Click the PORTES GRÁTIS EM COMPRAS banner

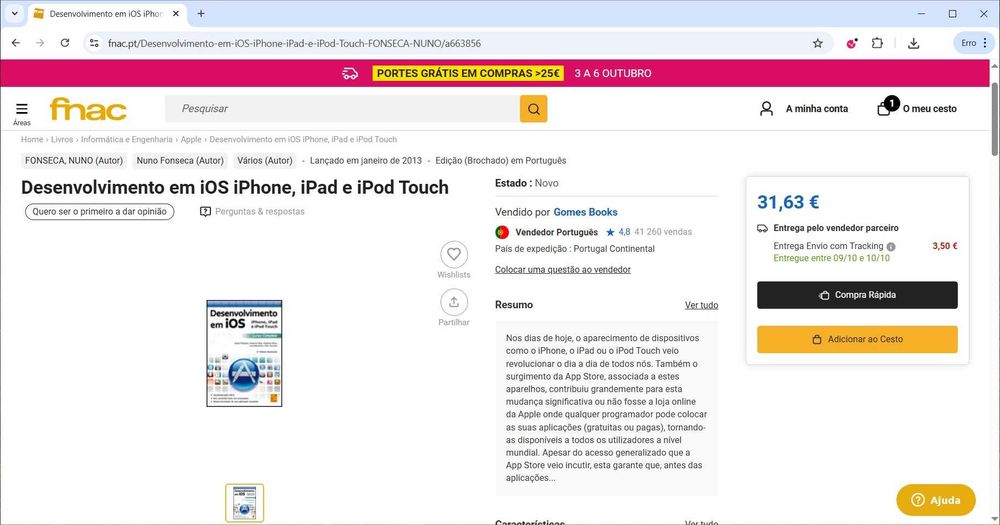click(x=468, y=73)
